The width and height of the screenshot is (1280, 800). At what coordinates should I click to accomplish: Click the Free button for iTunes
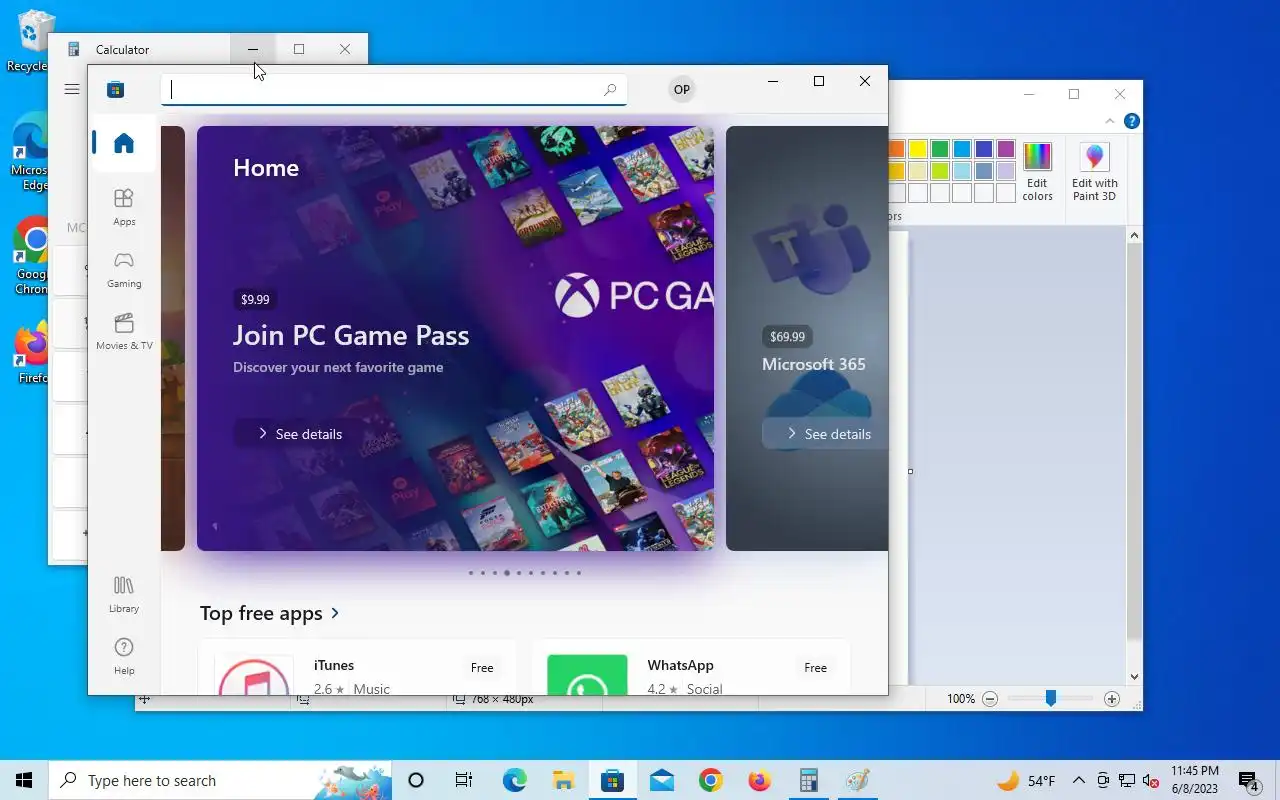click(482, 668)
